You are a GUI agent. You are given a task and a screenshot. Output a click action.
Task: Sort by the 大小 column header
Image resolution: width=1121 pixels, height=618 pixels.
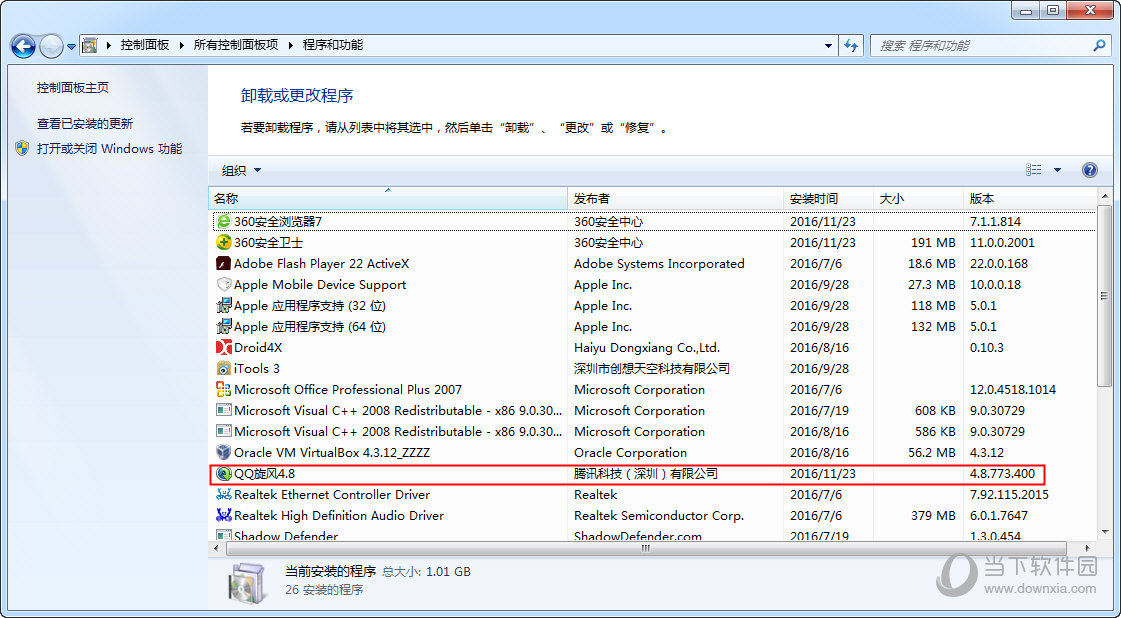[x=919, y=198]
